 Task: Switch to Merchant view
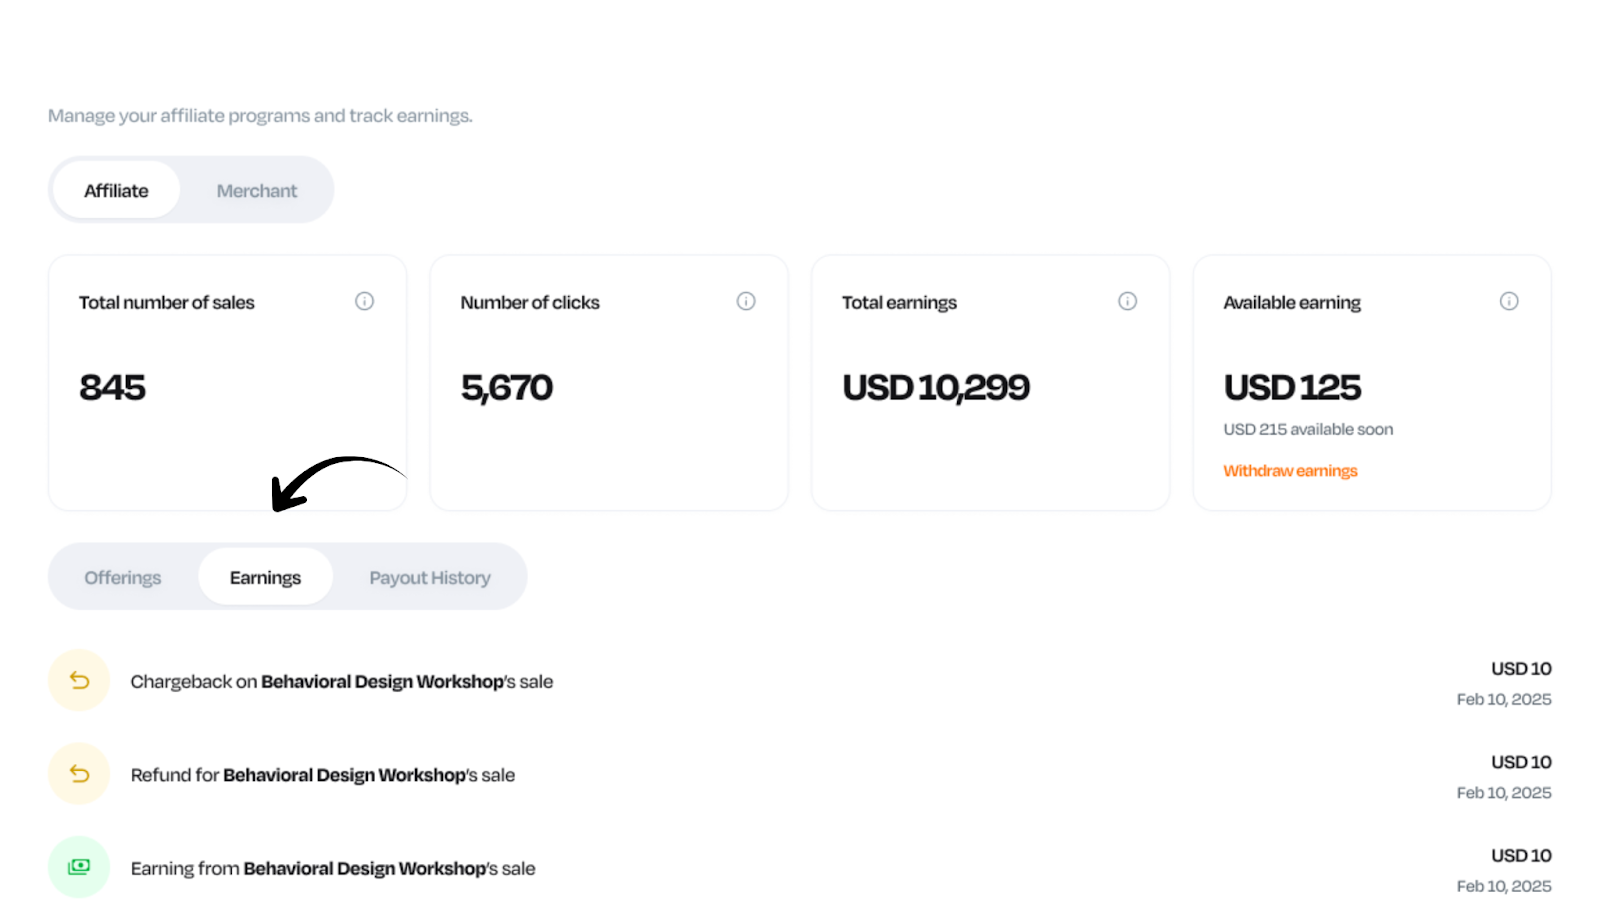(257, 190)
